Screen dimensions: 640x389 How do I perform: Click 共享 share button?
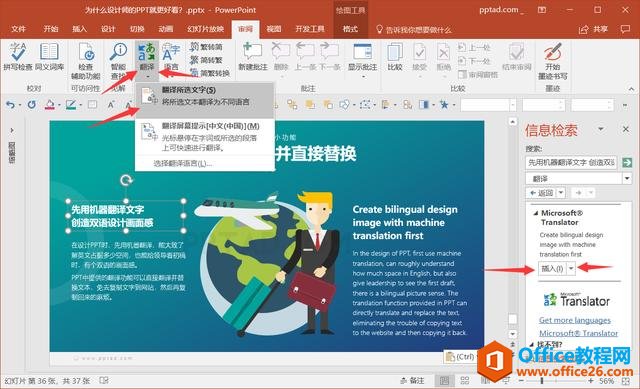coord(594,29)
